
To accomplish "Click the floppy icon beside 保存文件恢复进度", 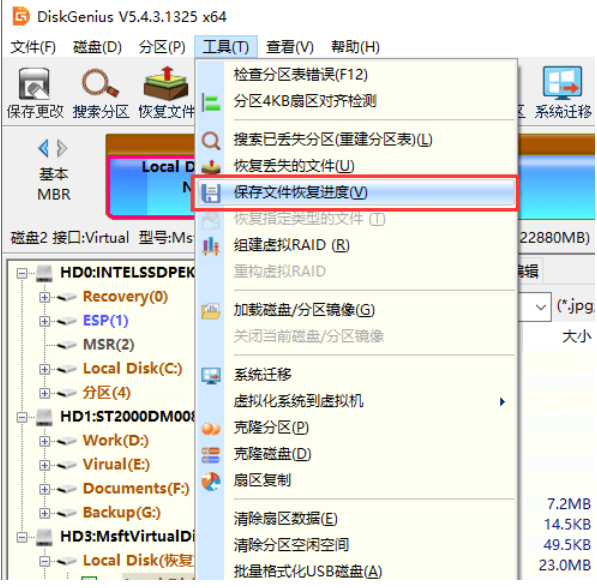I will tap(211, 193).
